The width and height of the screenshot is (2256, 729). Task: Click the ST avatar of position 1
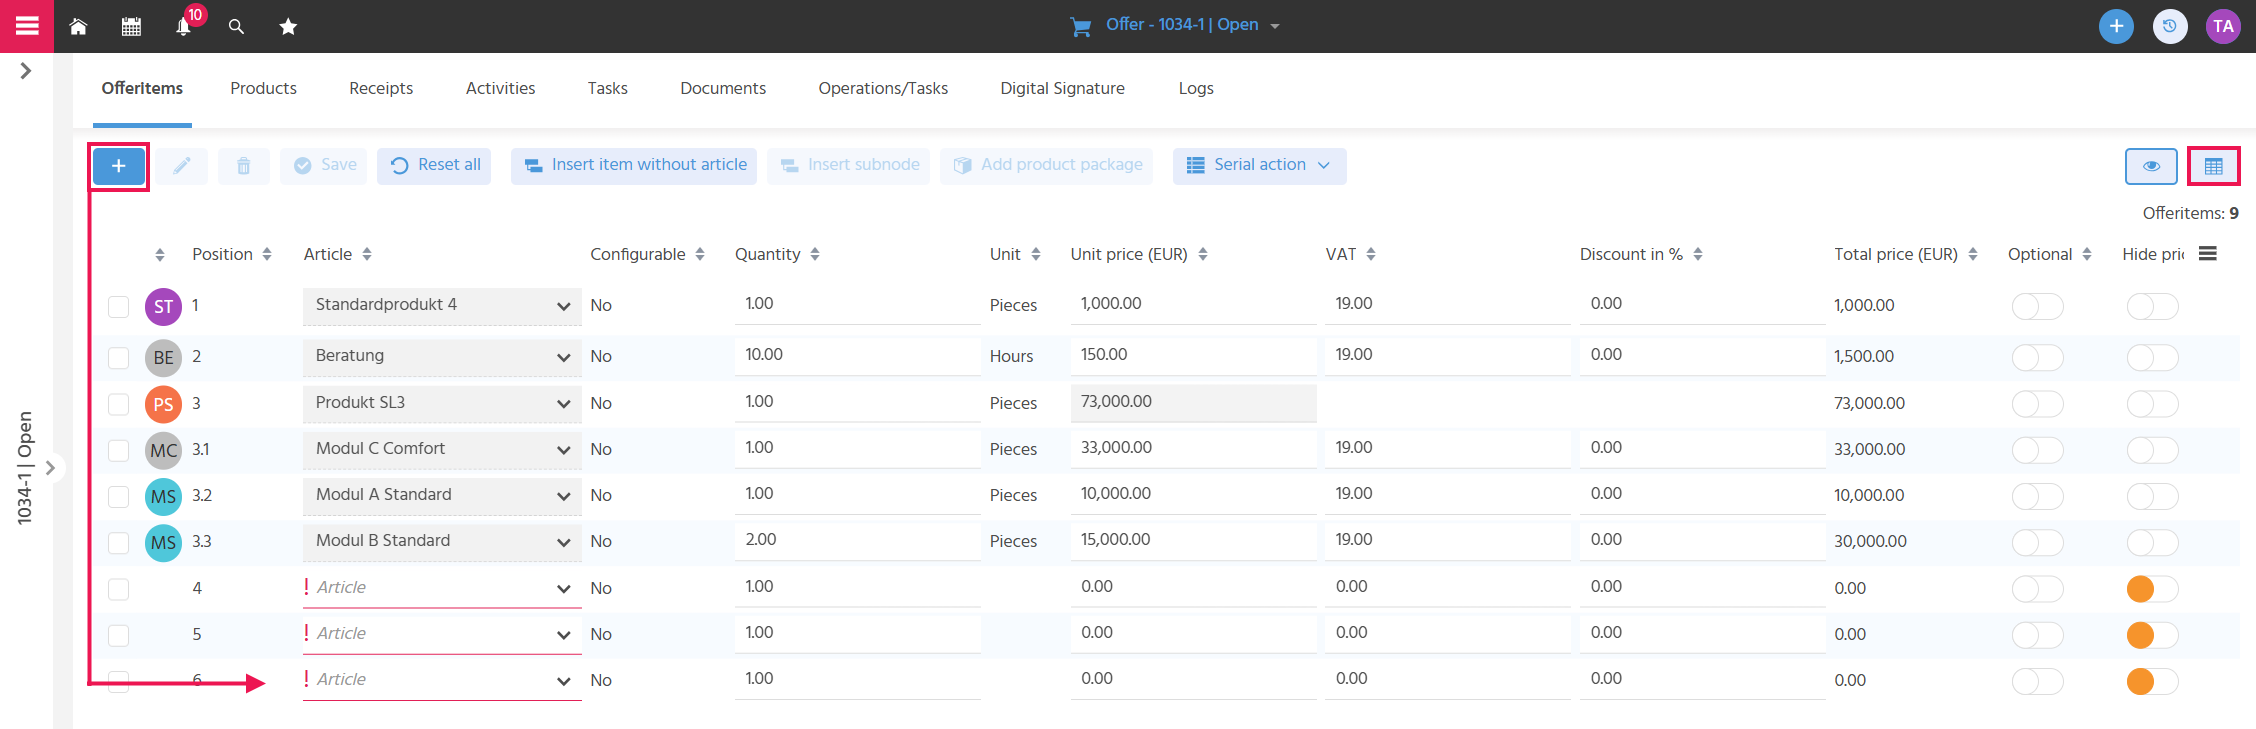click(x=163, y=307)
